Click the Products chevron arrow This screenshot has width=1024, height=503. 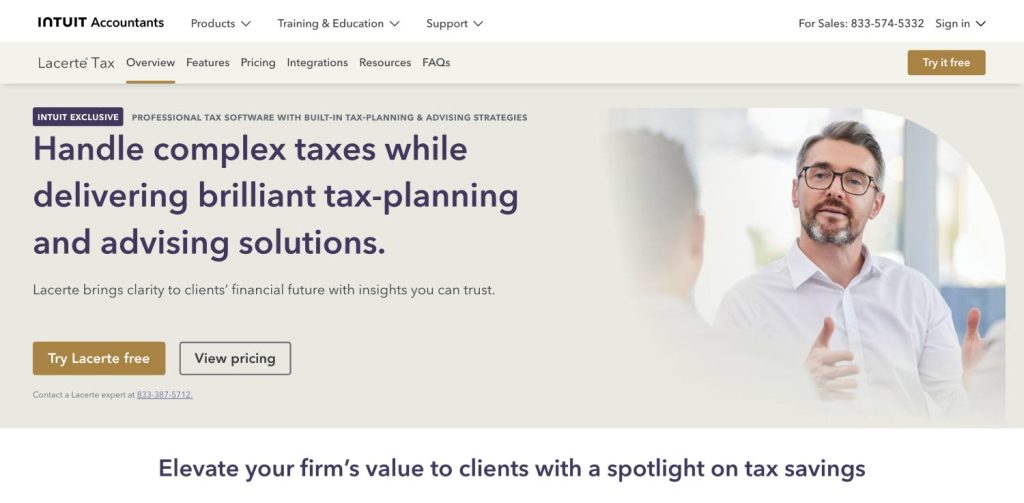(x=246, y=23)
